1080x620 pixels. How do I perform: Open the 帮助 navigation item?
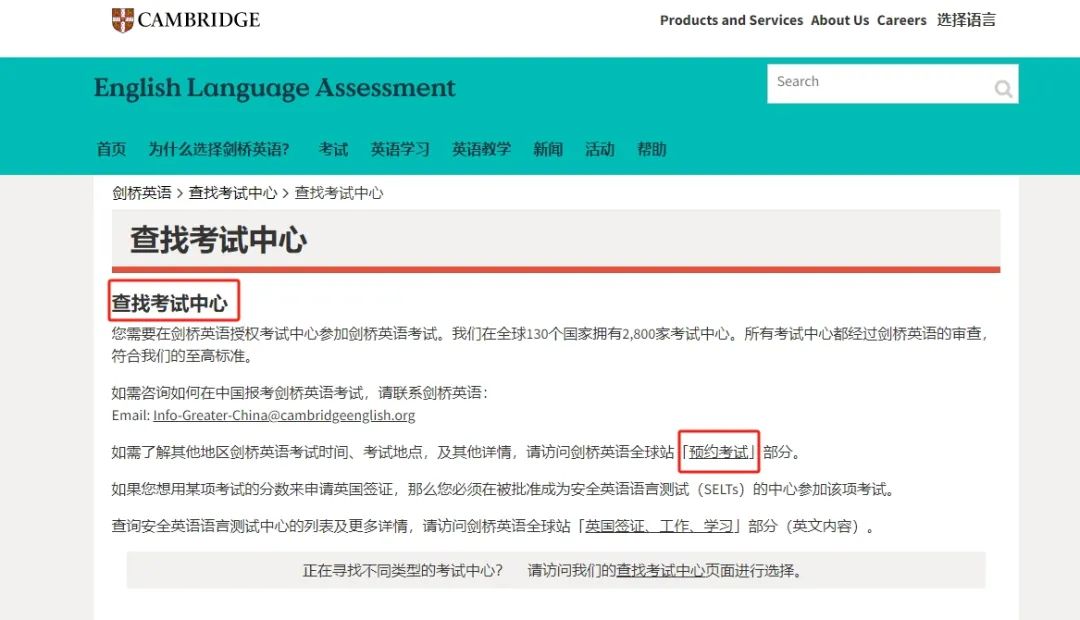(651, 149)
